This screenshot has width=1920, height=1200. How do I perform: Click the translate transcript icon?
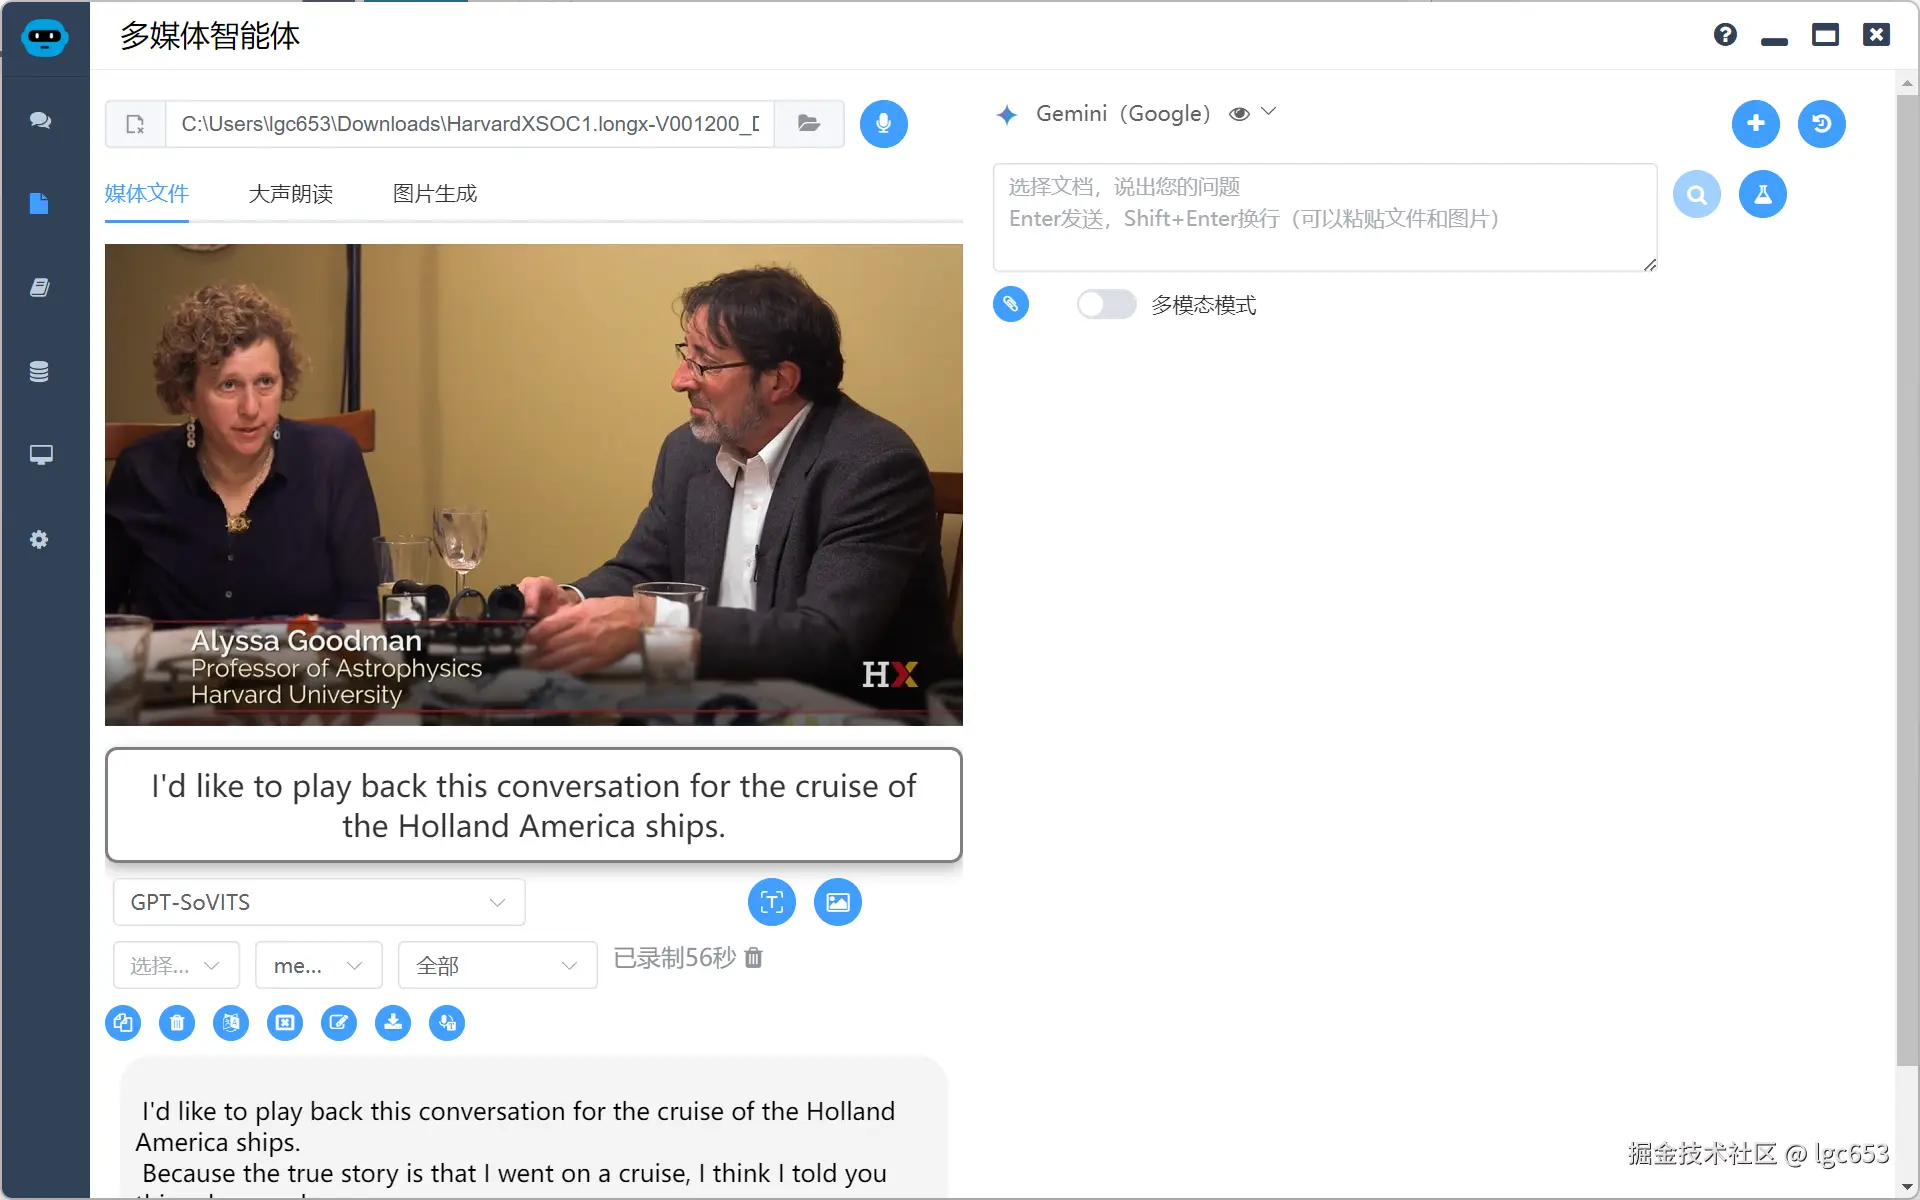(231, 1023)
